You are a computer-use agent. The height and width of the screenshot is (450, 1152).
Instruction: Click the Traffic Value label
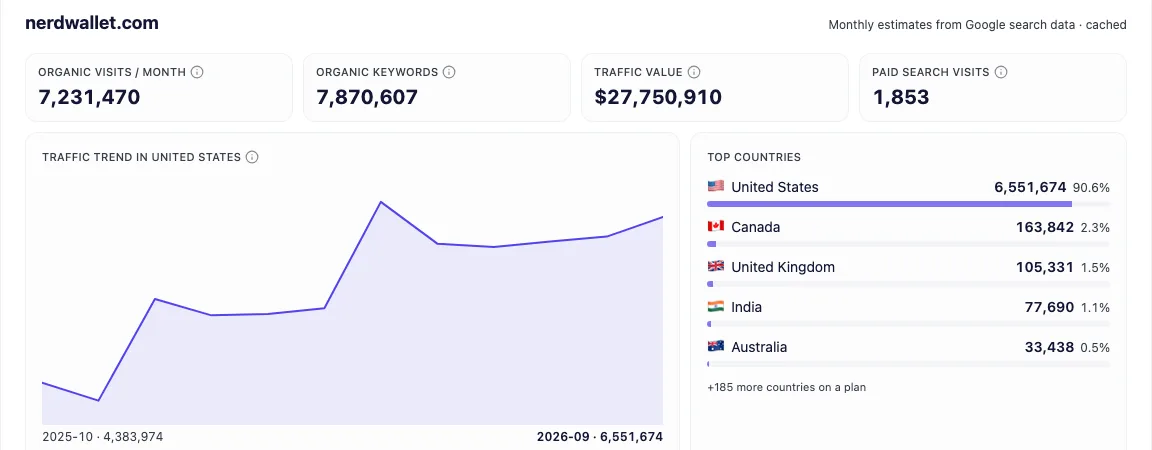638,72
